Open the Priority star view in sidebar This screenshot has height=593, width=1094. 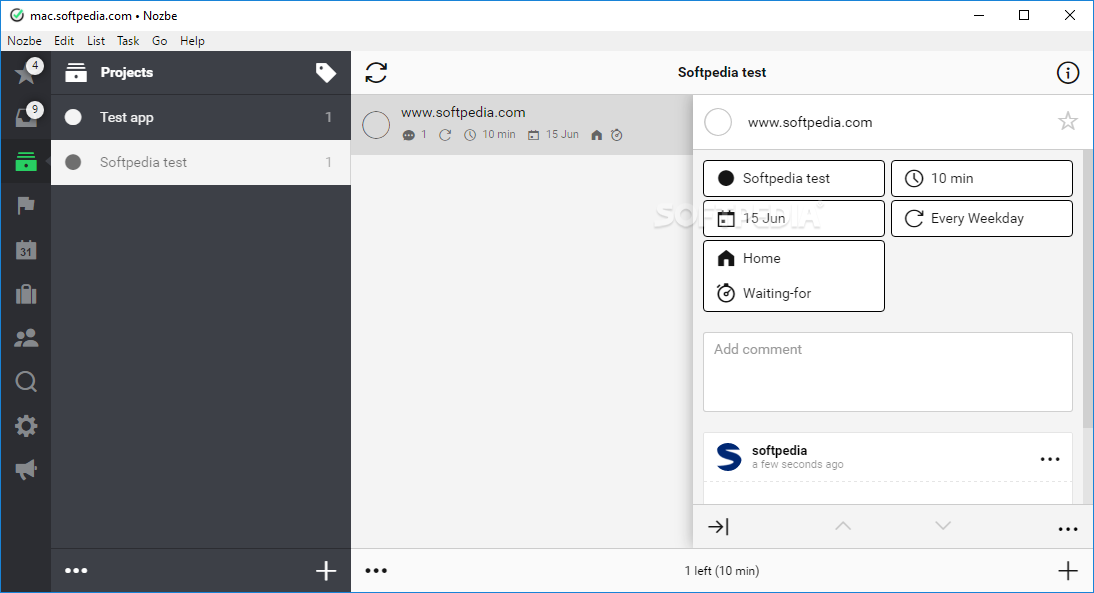pyautogui.click(x=26, y=72)
